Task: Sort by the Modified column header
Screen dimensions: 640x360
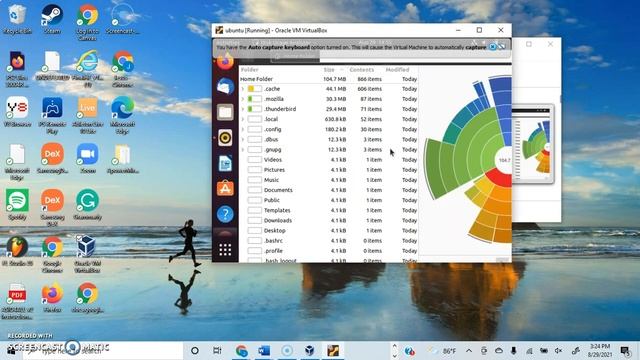Action: click(397, 70)
